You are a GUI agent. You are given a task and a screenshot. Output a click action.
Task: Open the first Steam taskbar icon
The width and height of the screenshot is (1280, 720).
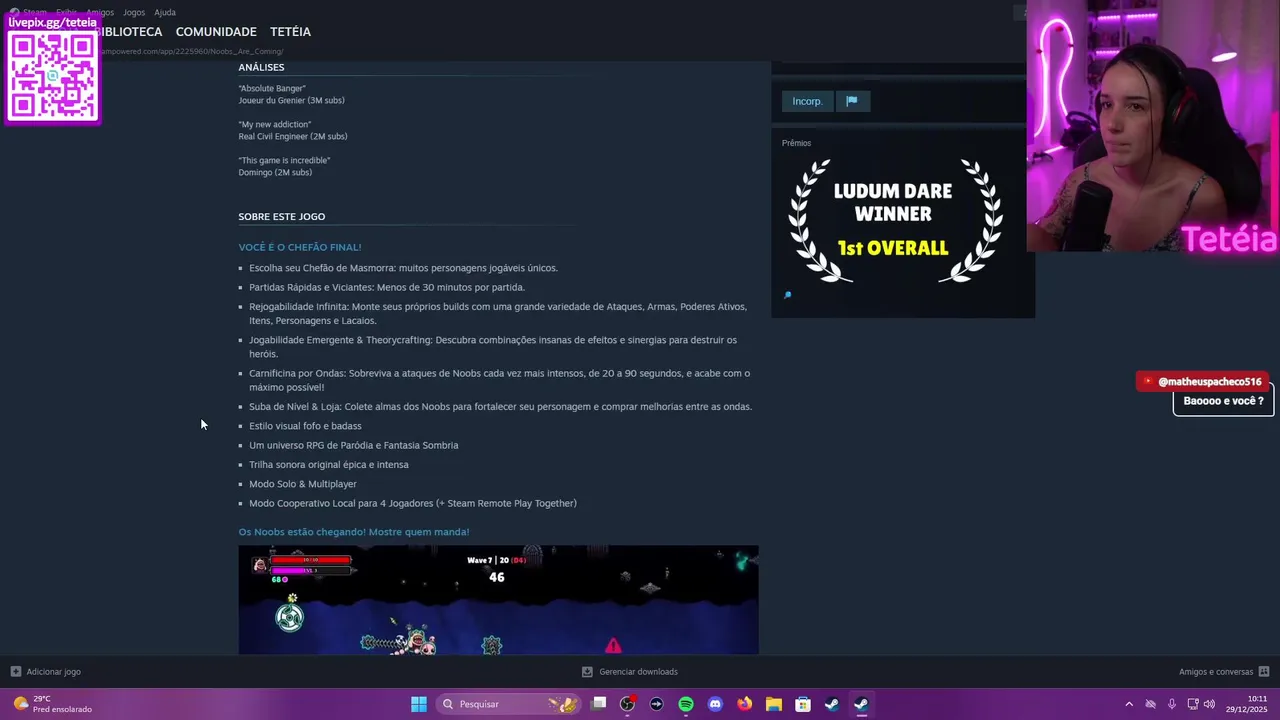831,704
